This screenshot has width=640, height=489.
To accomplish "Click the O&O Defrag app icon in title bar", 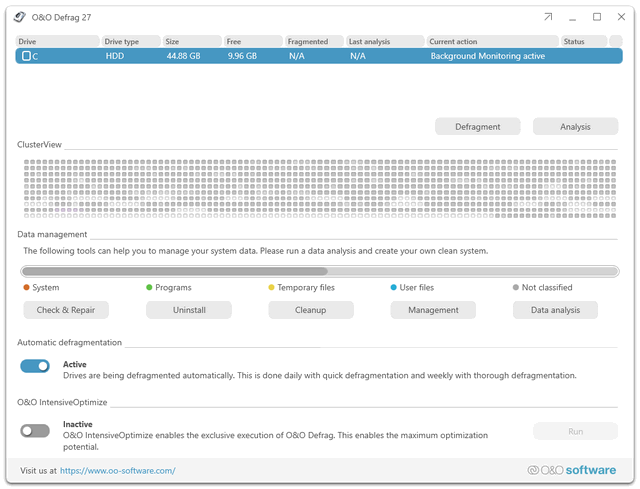I will [x=20, y=17].
